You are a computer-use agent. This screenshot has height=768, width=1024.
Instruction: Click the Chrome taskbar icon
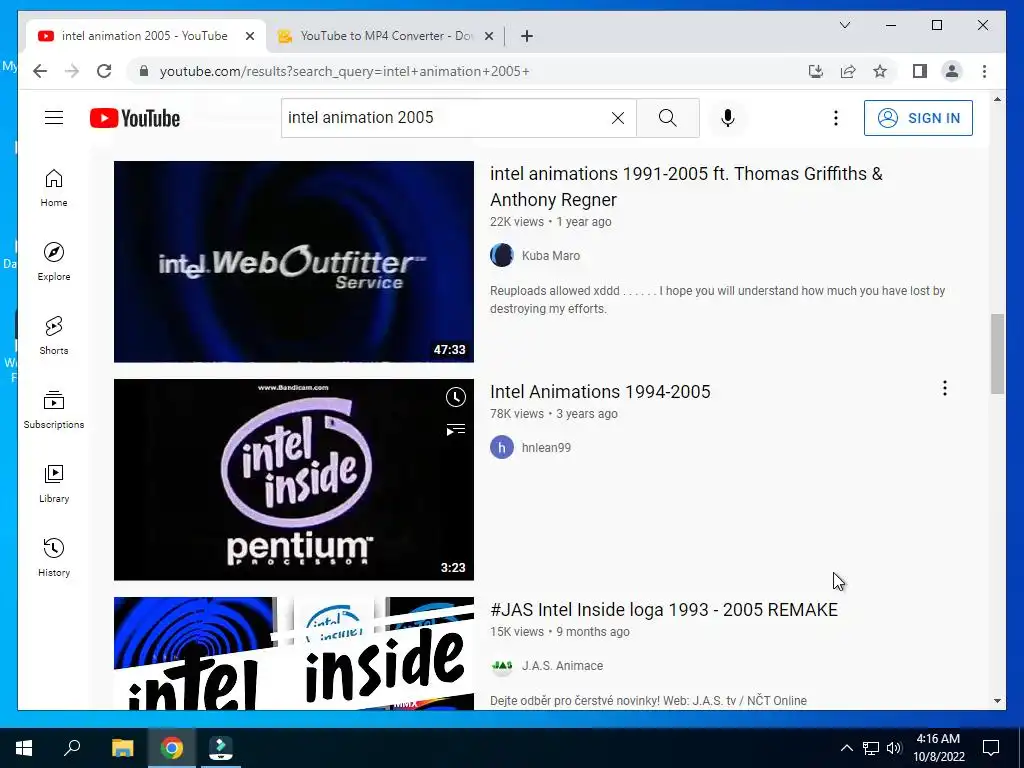tap(172, 748)
